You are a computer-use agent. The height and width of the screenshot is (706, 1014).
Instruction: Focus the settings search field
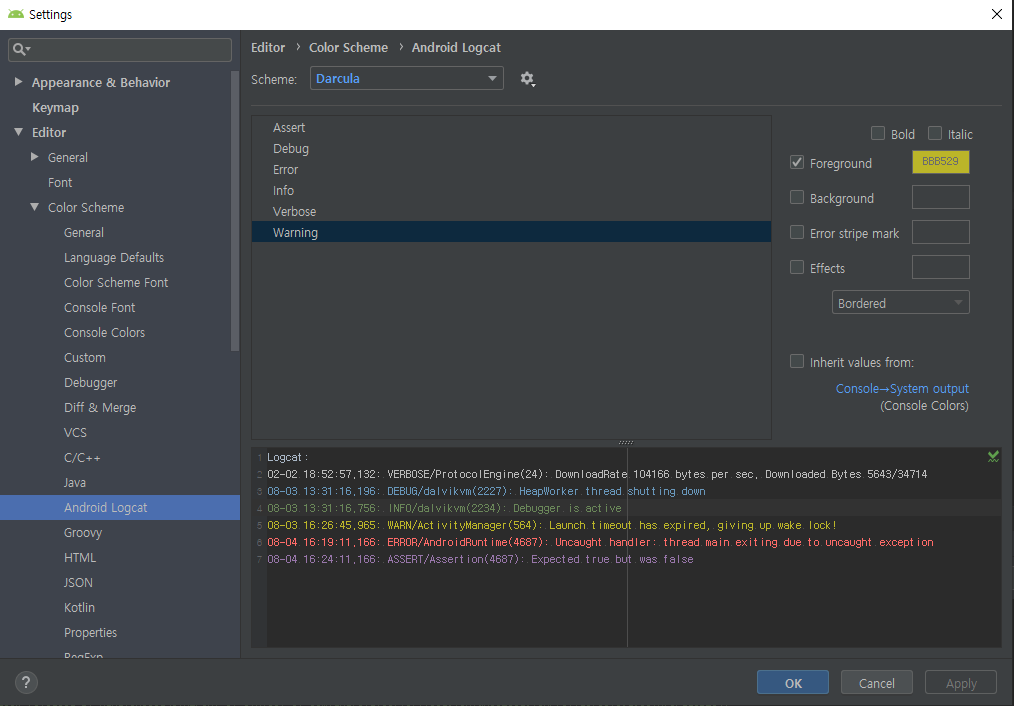click(120, 49)
